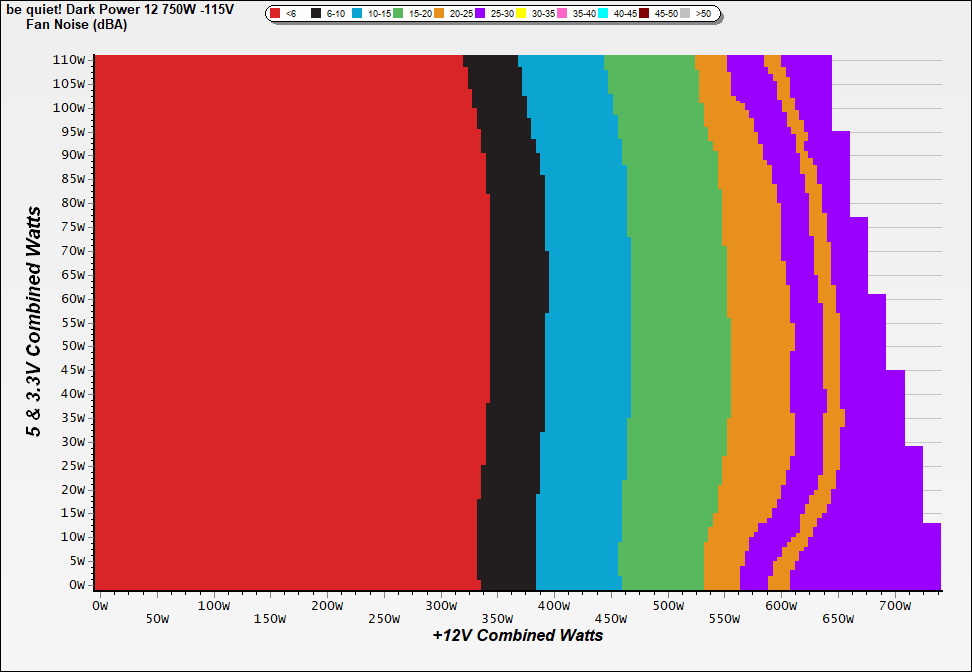Click the pink 35-40 legend swatch
This screenshot has width=972, height=672.
[562, 14]
